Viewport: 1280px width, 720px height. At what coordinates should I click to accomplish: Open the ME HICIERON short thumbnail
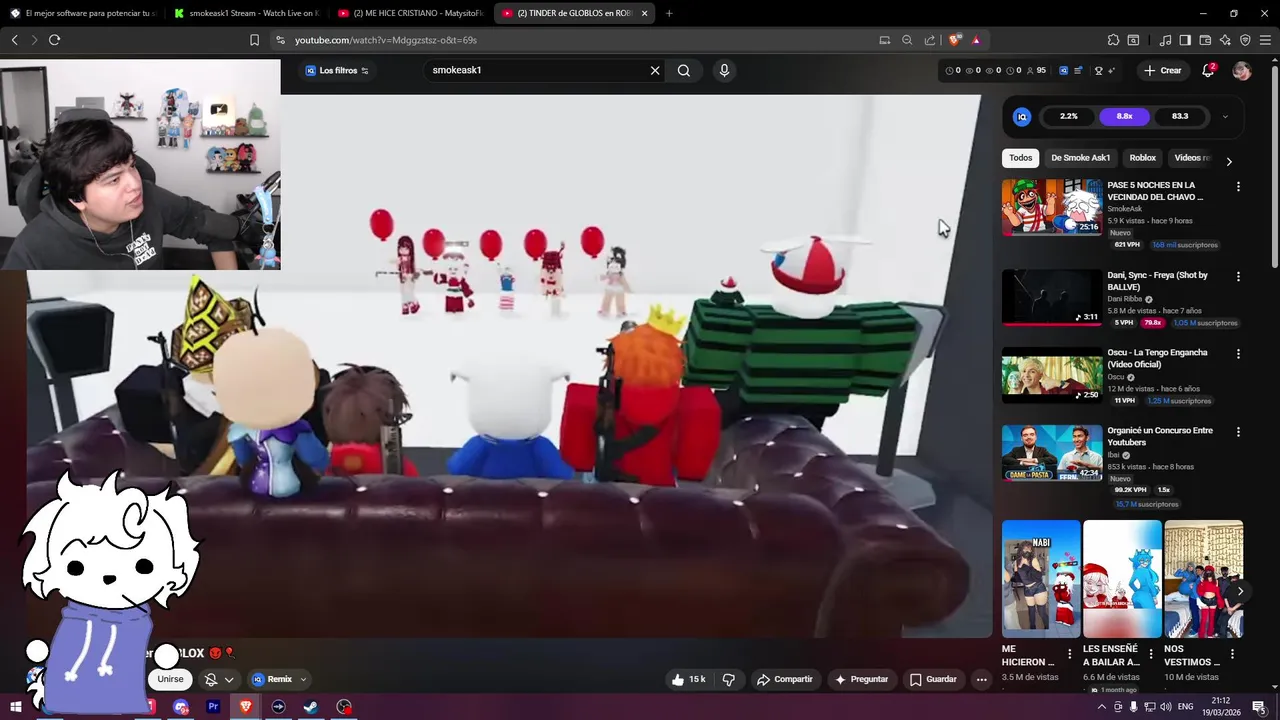[x=1041, y=579]
